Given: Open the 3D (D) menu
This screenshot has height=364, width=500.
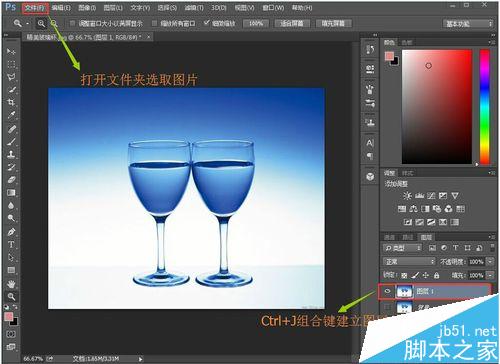Looking at the screenshot, I should 219,8.
